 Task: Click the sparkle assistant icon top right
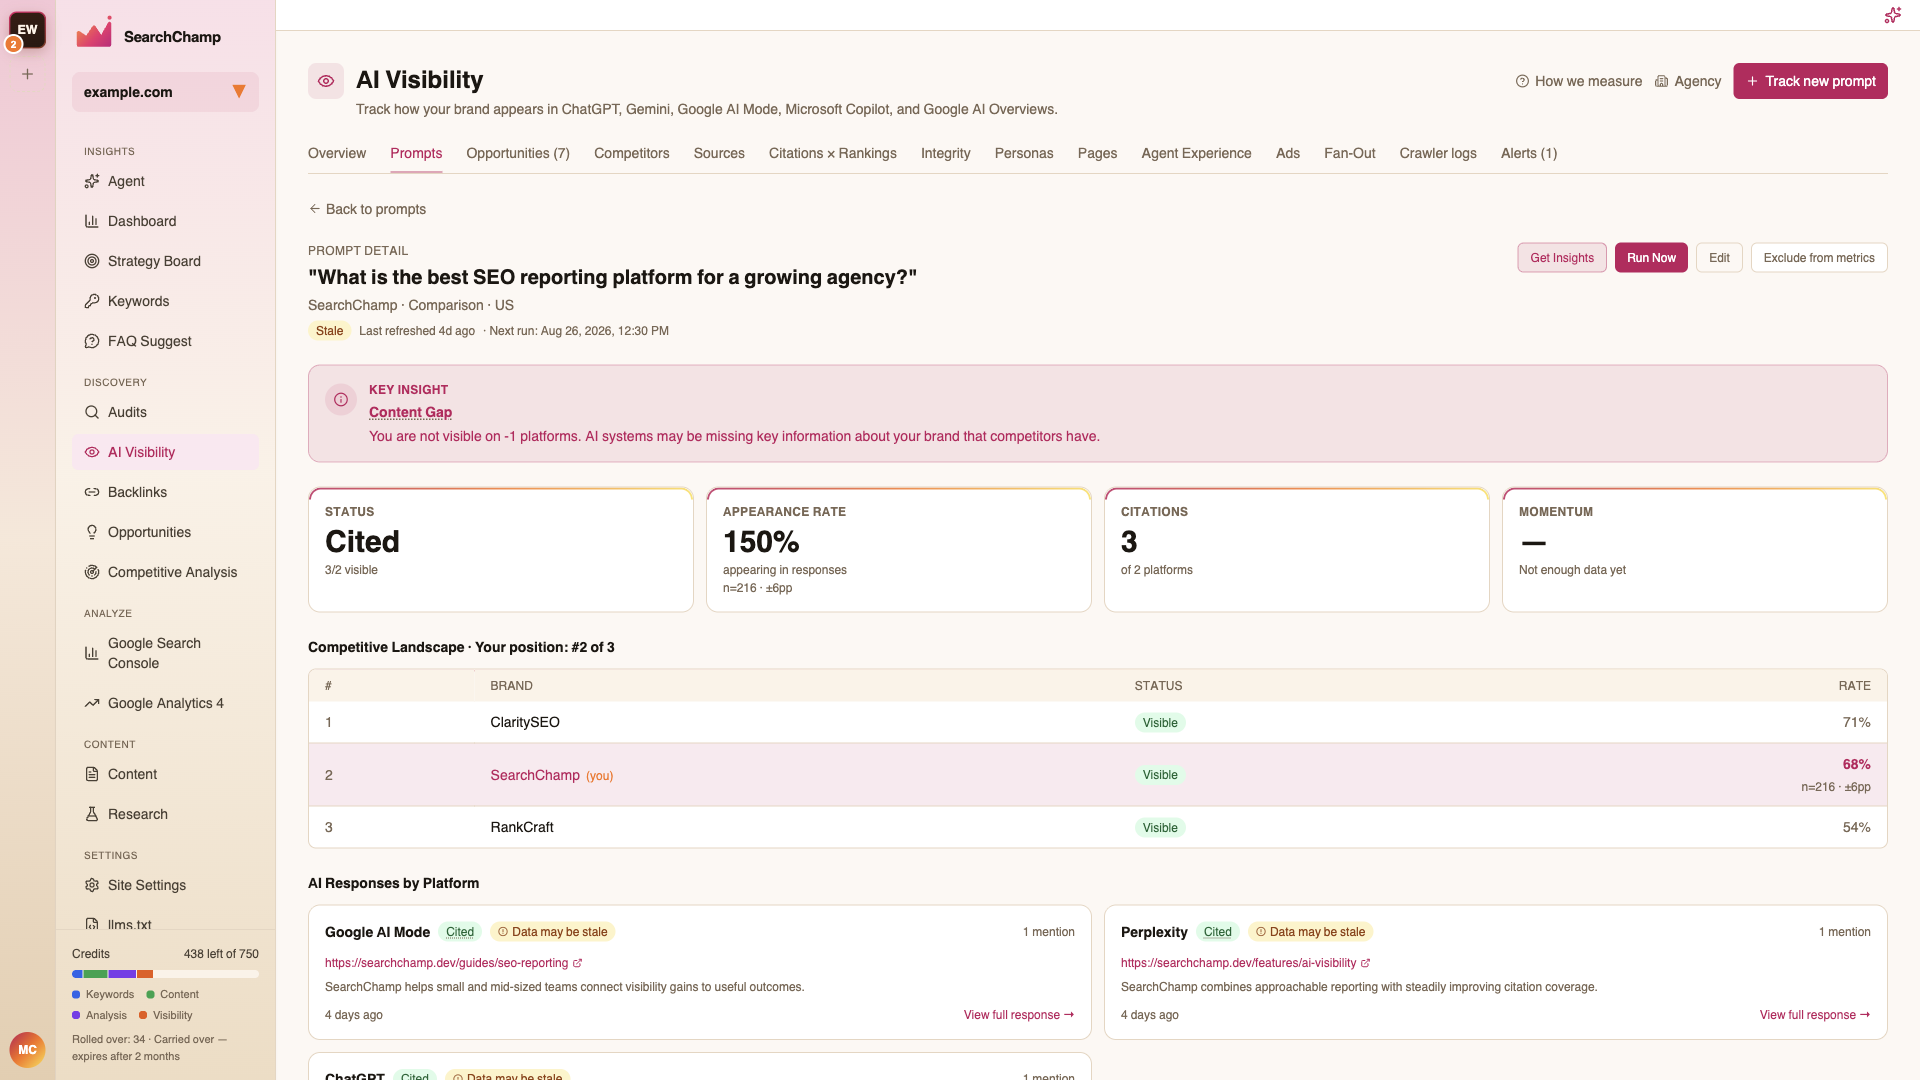(x=1892, y=15)
